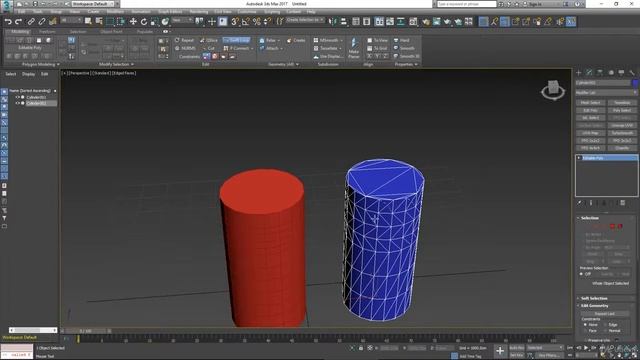This screenshot has width=640, height=360.
Task: Open the Select by Name dialog
Action: point(99,22)
